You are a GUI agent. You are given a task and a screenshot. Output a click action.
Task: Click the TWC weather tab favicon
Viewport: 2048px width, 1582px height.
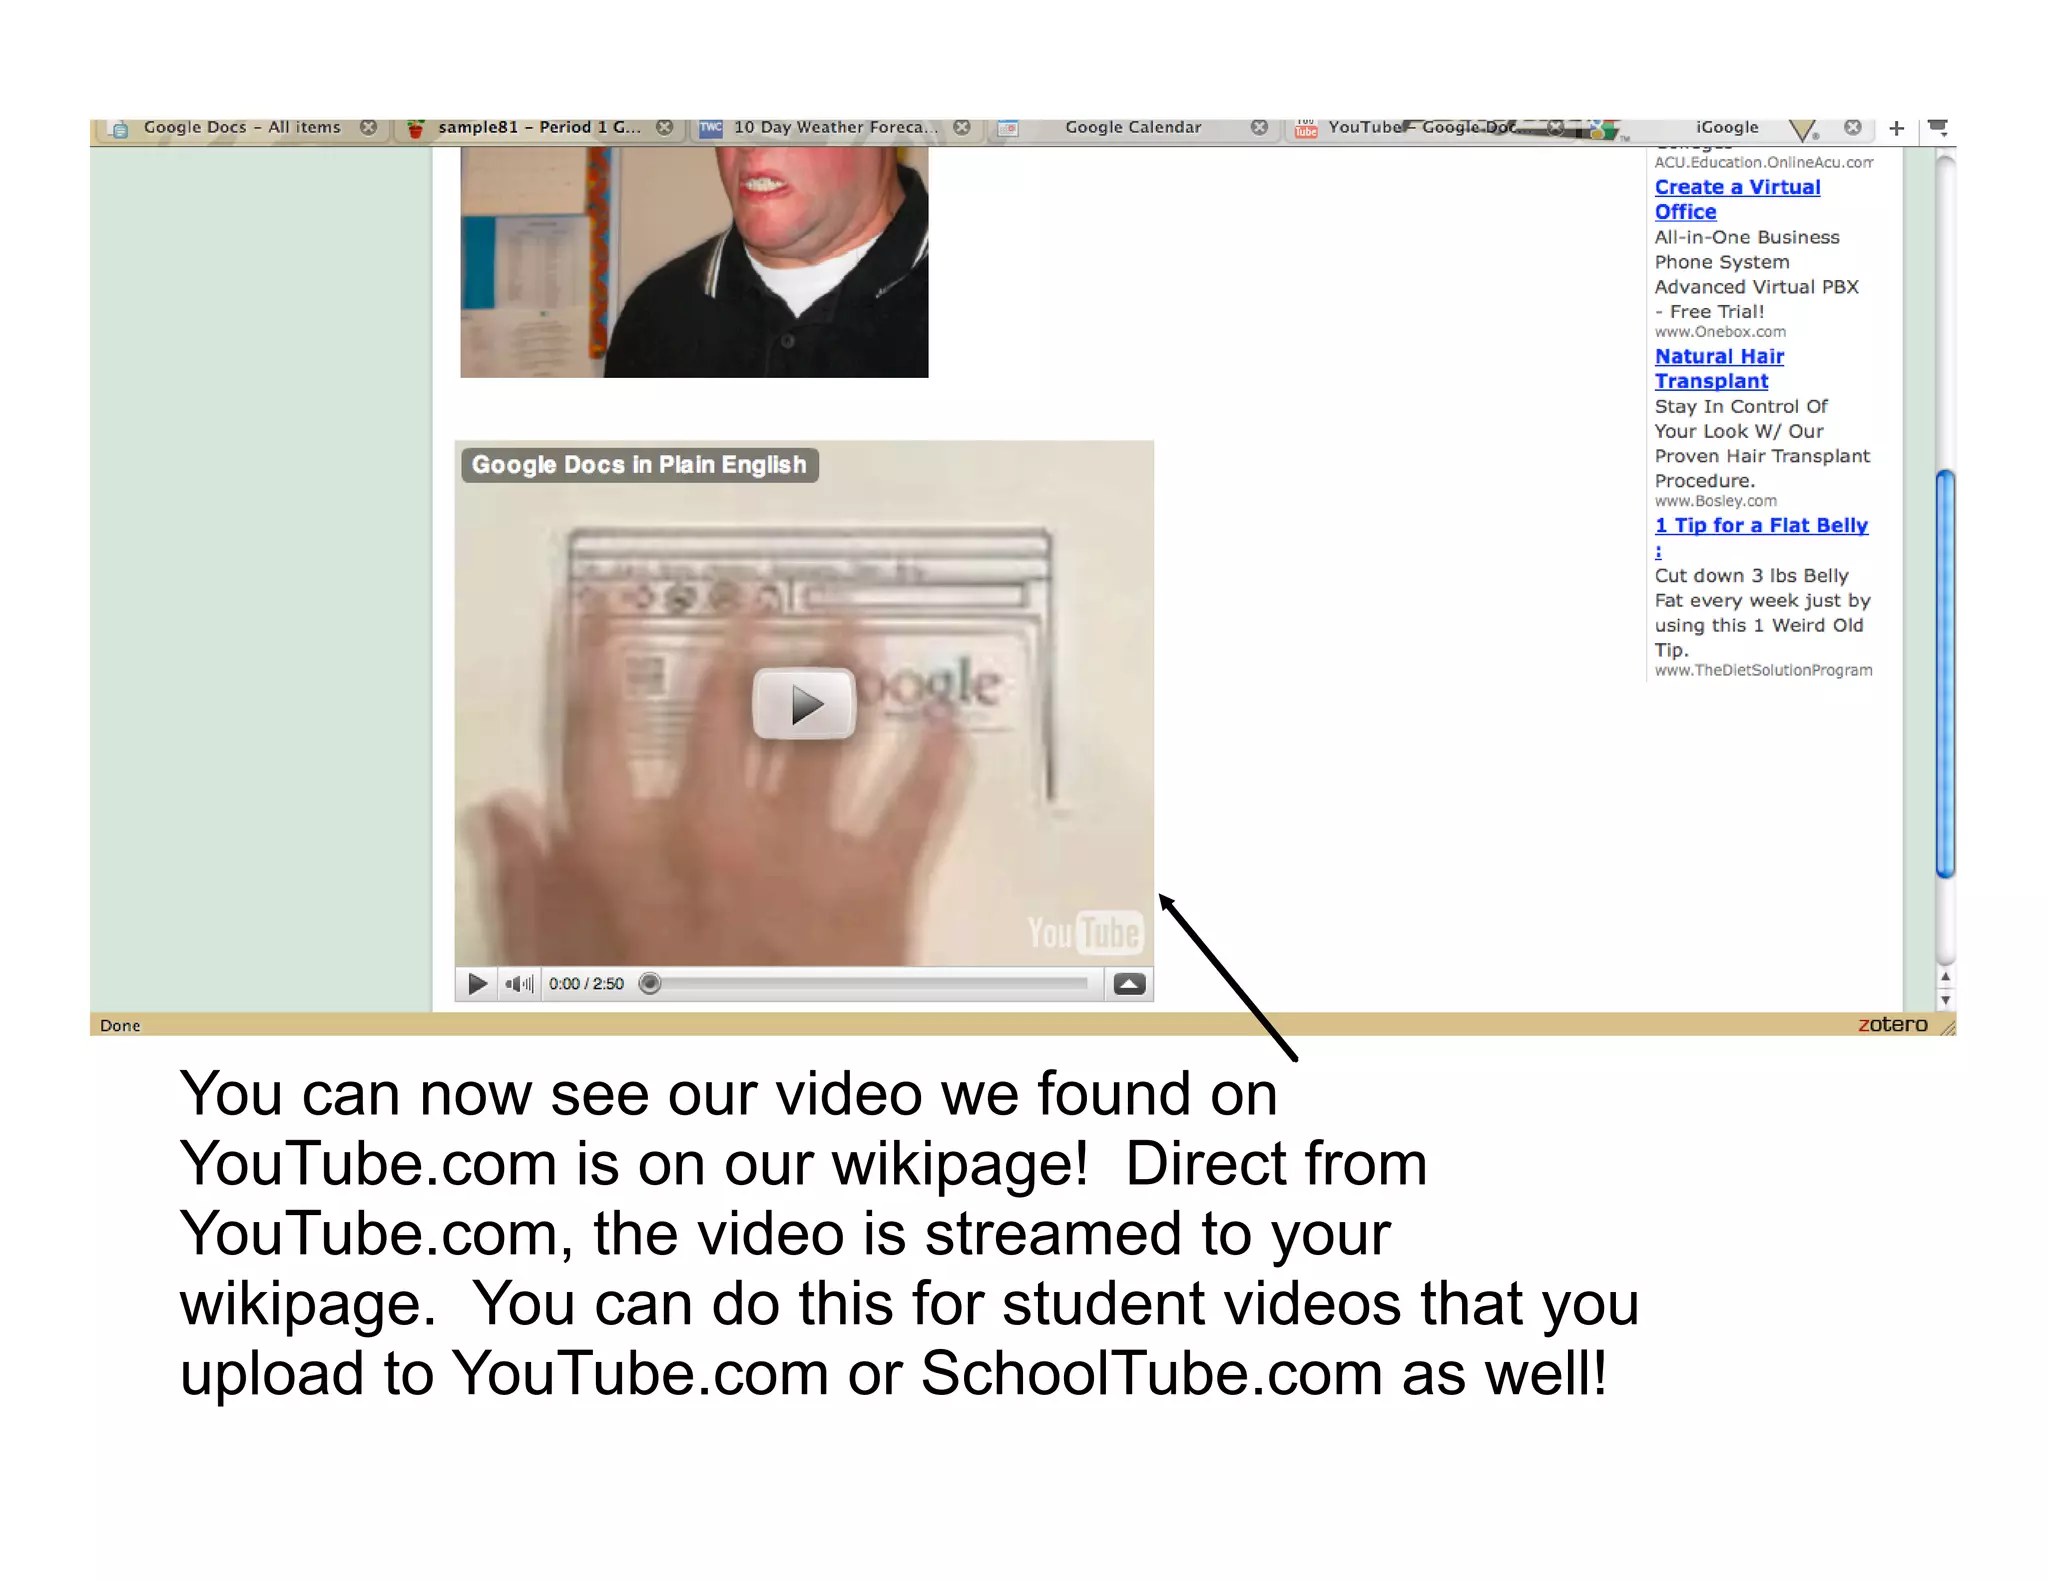pos(710,127)
